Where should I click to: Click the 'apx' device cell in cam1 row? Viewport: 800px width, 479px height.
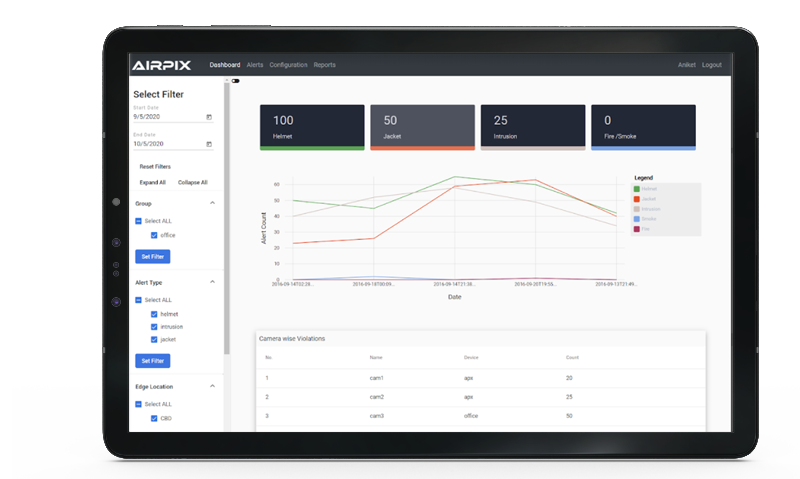468,378
